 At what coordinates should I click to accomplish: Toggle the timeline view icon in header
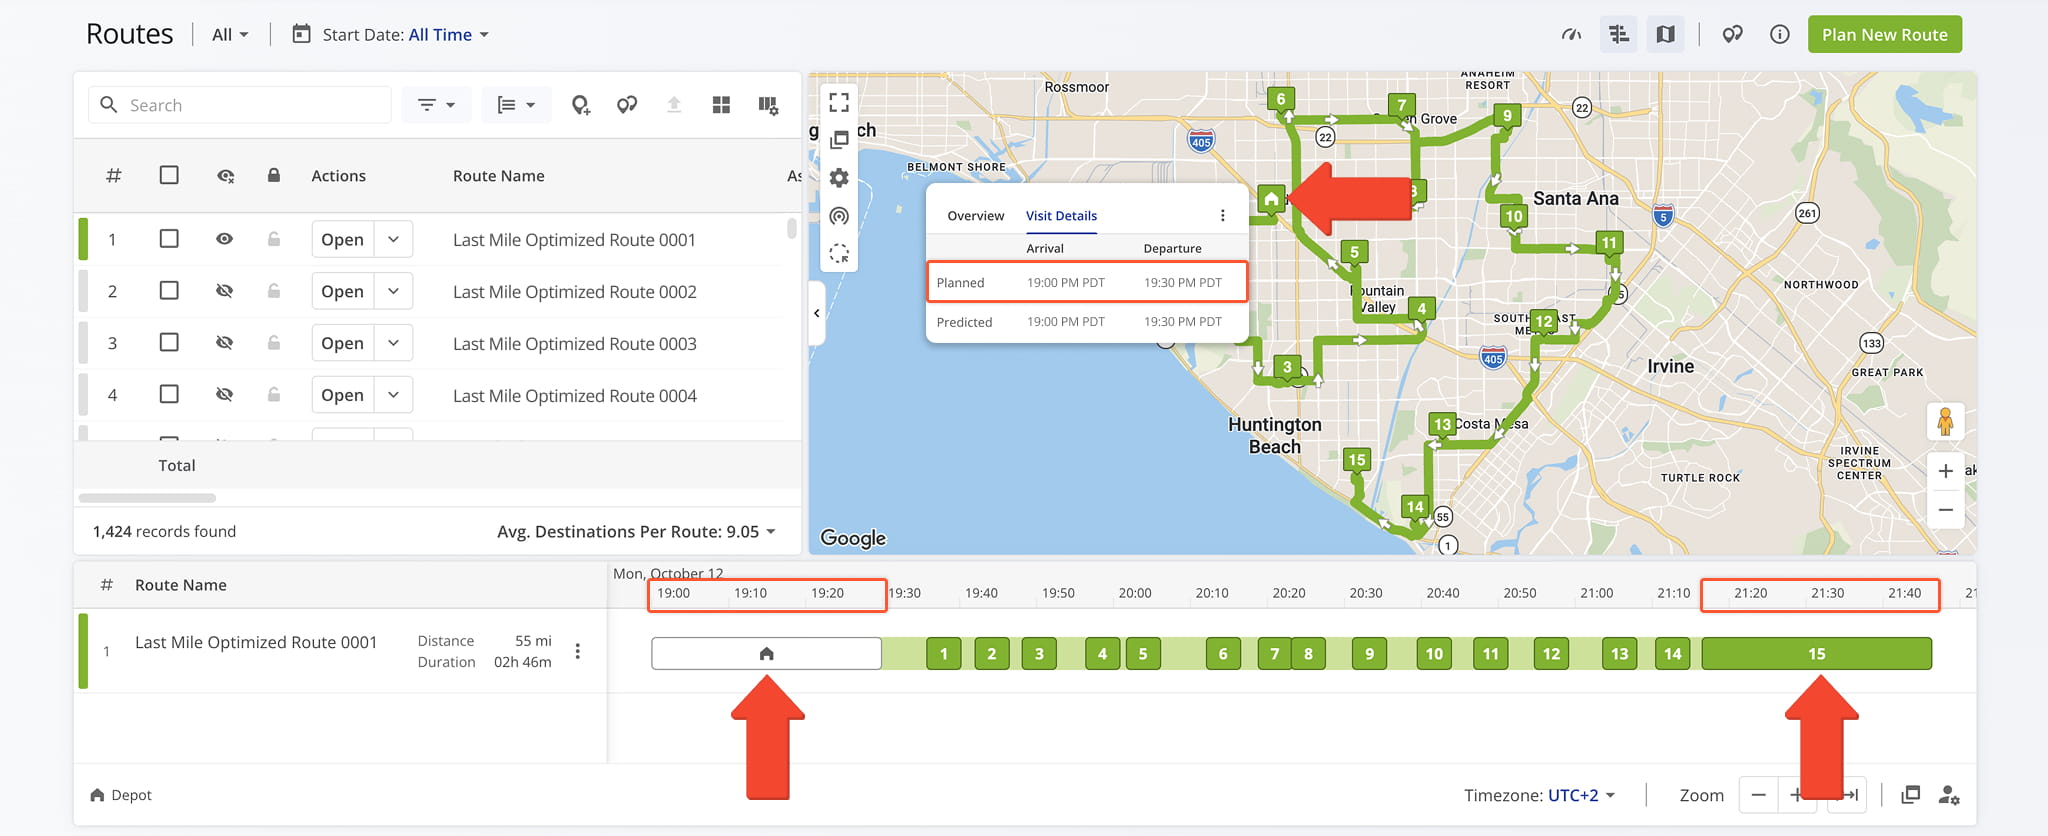[x=1619, y=34]
